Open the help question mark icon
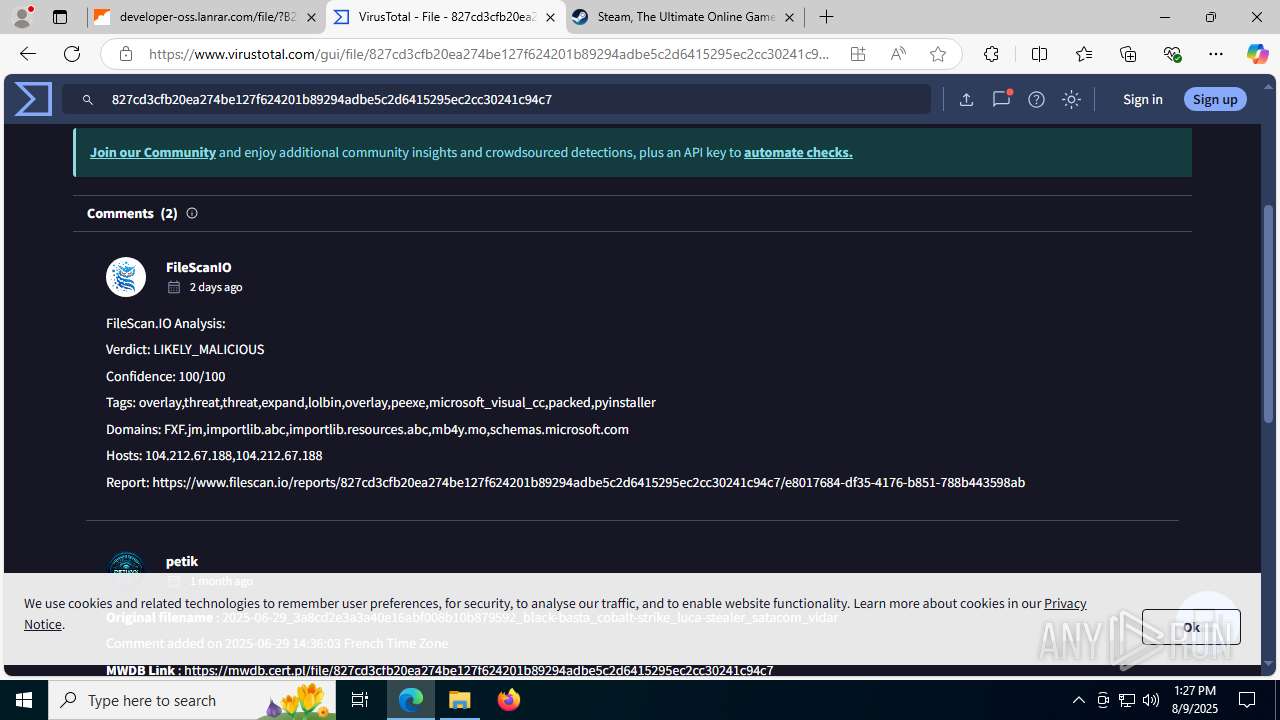Image resolution: width=1280 pixels, height=720 pixels. pyautogui.click(x=1036, y=99)
